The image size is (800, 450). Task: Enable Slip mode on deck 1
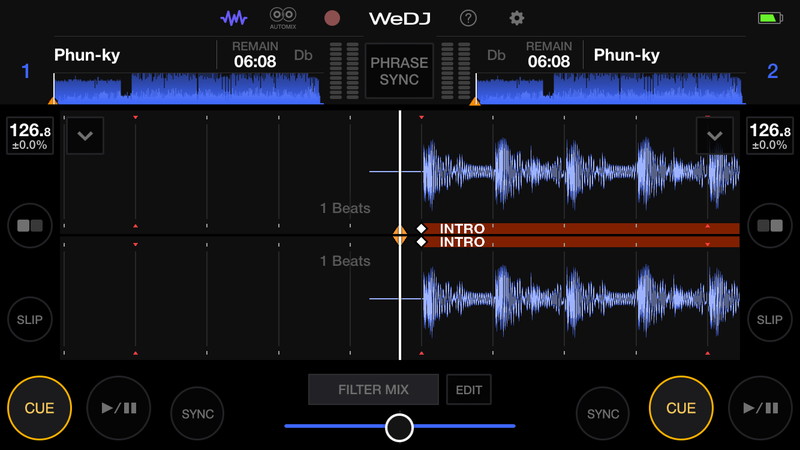(30, 319)
